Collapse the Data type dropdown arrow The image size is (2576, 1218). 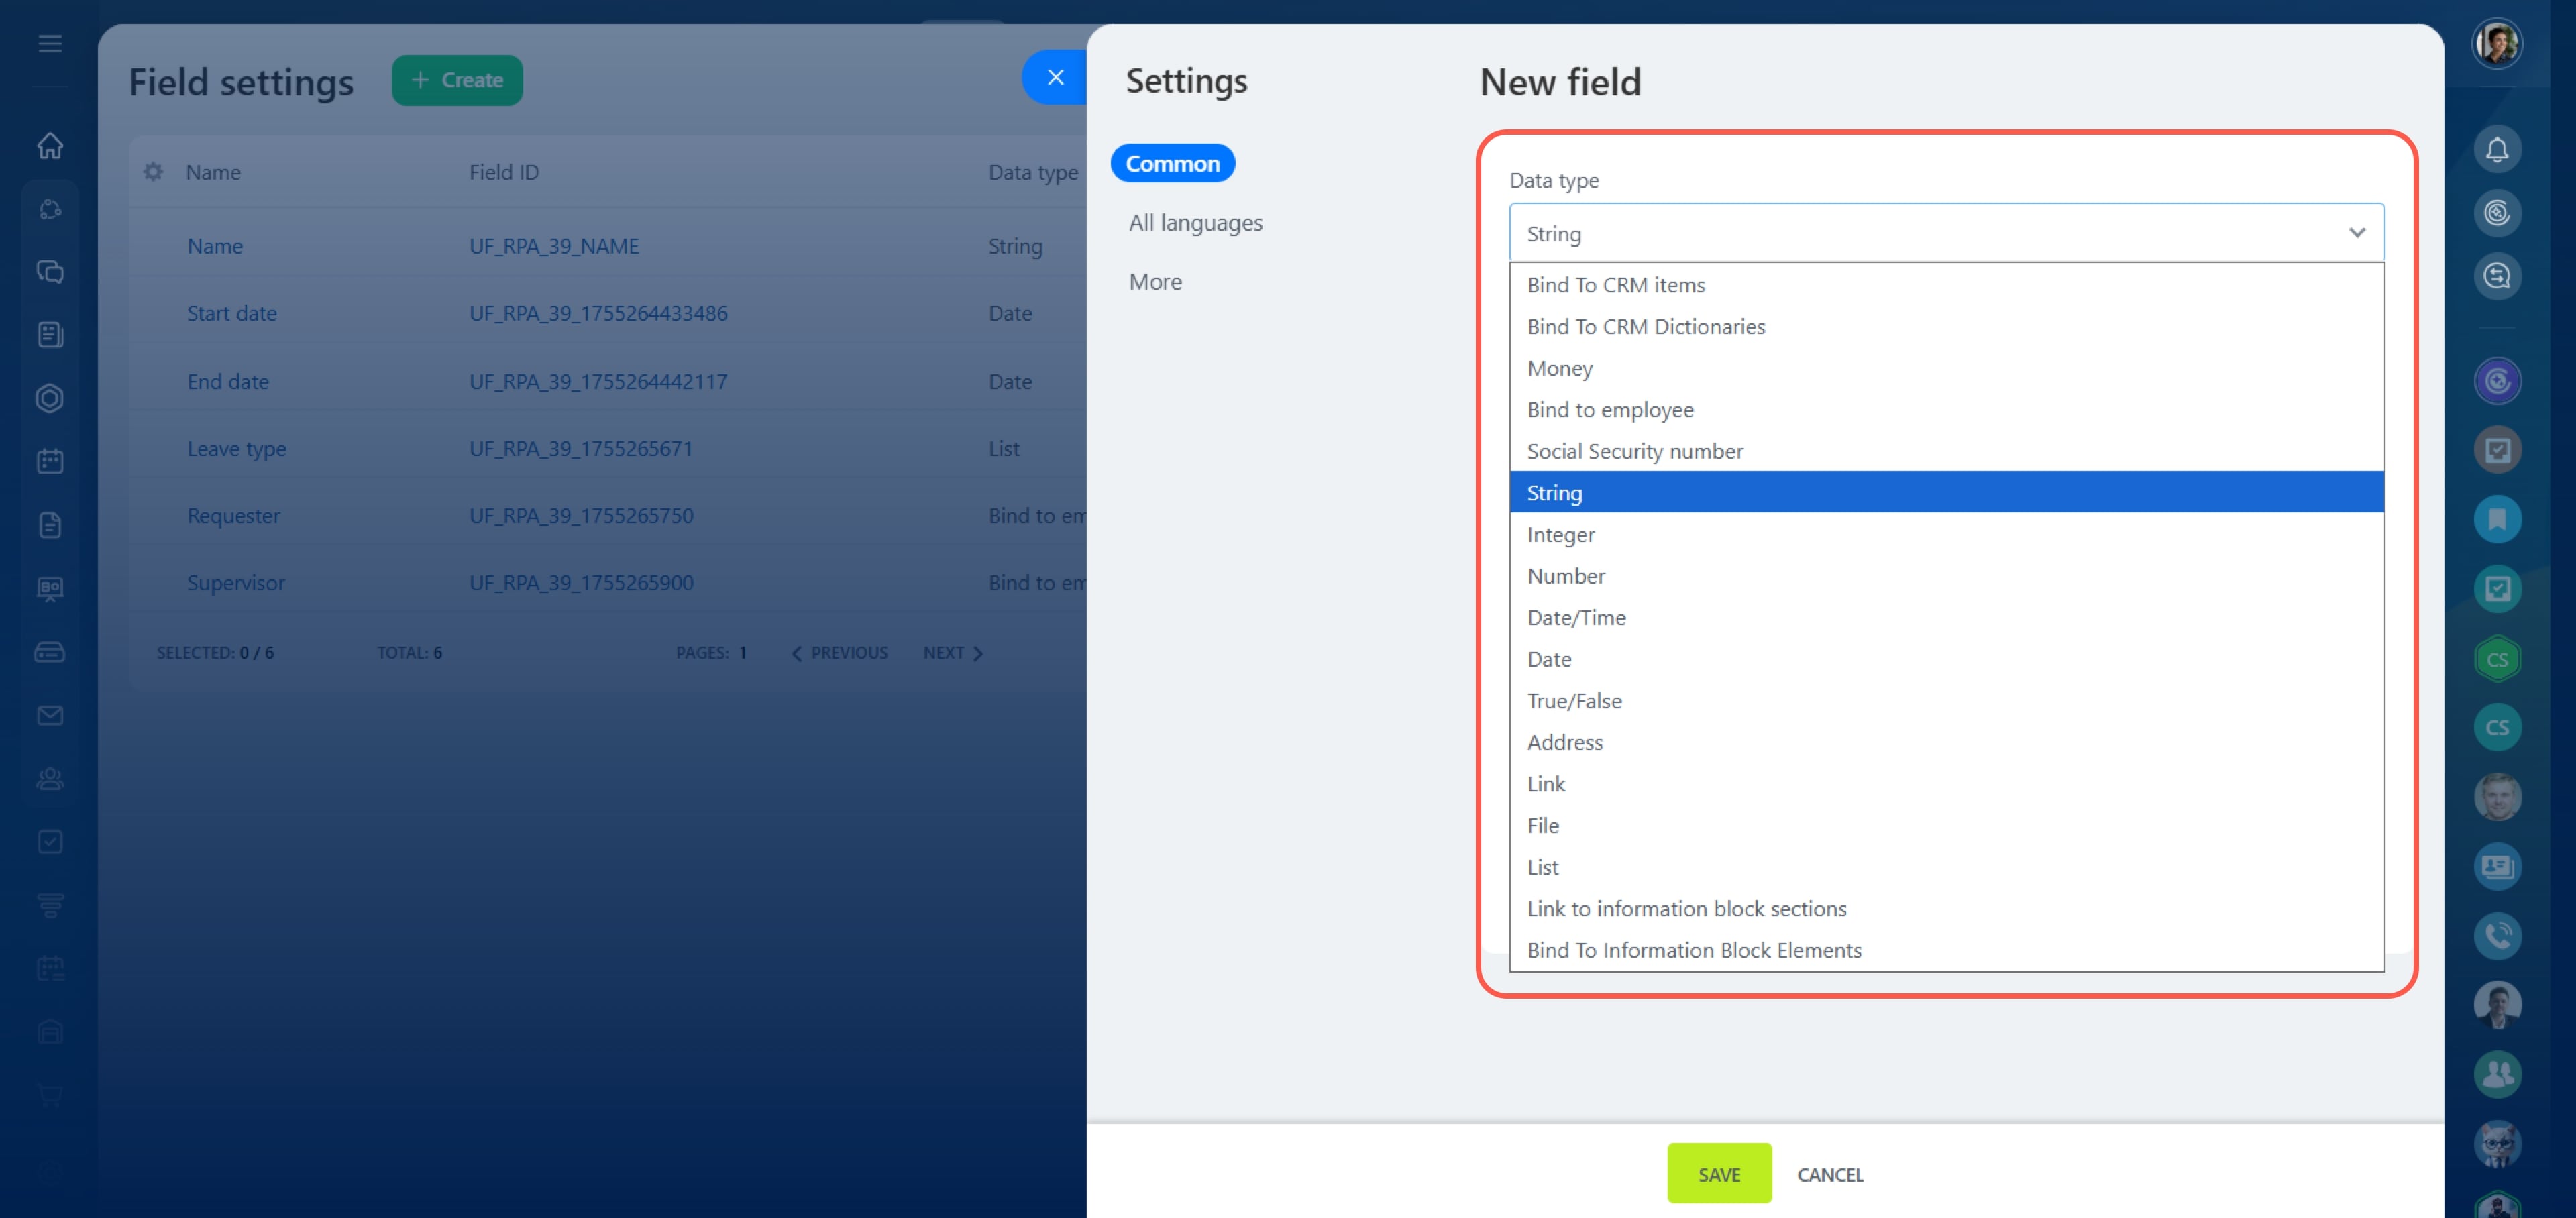click(2356, 233)
